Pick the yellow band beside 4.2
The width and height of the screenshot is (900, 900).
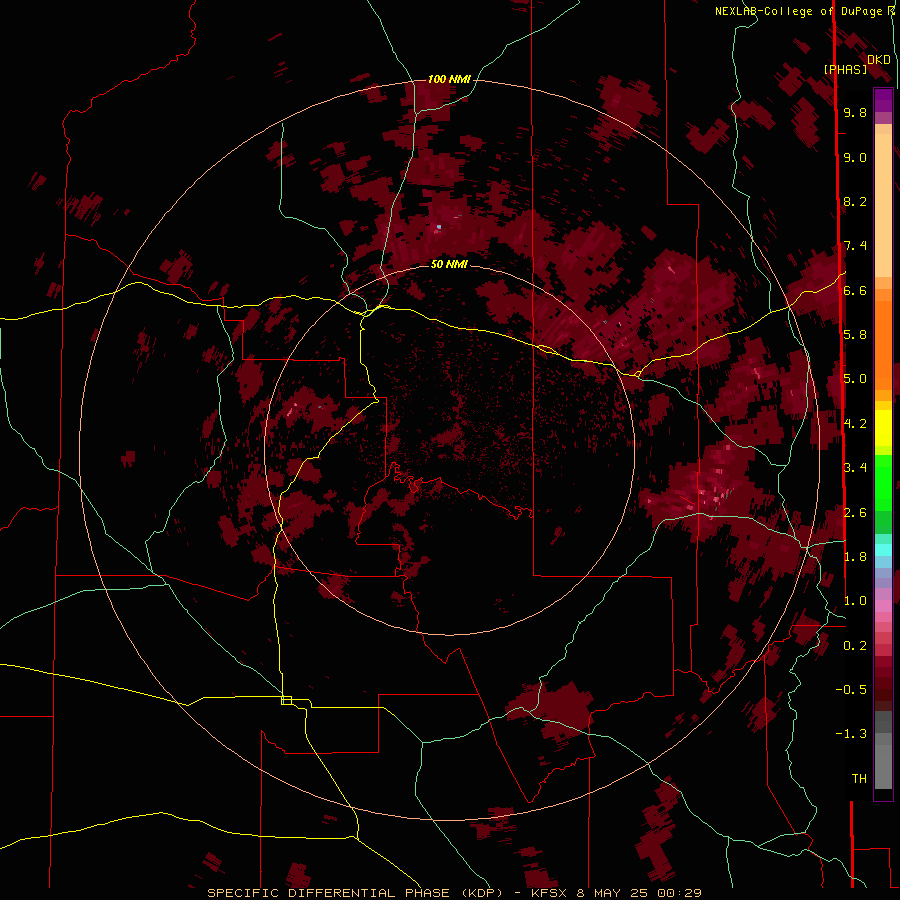(x=883, y=428)
